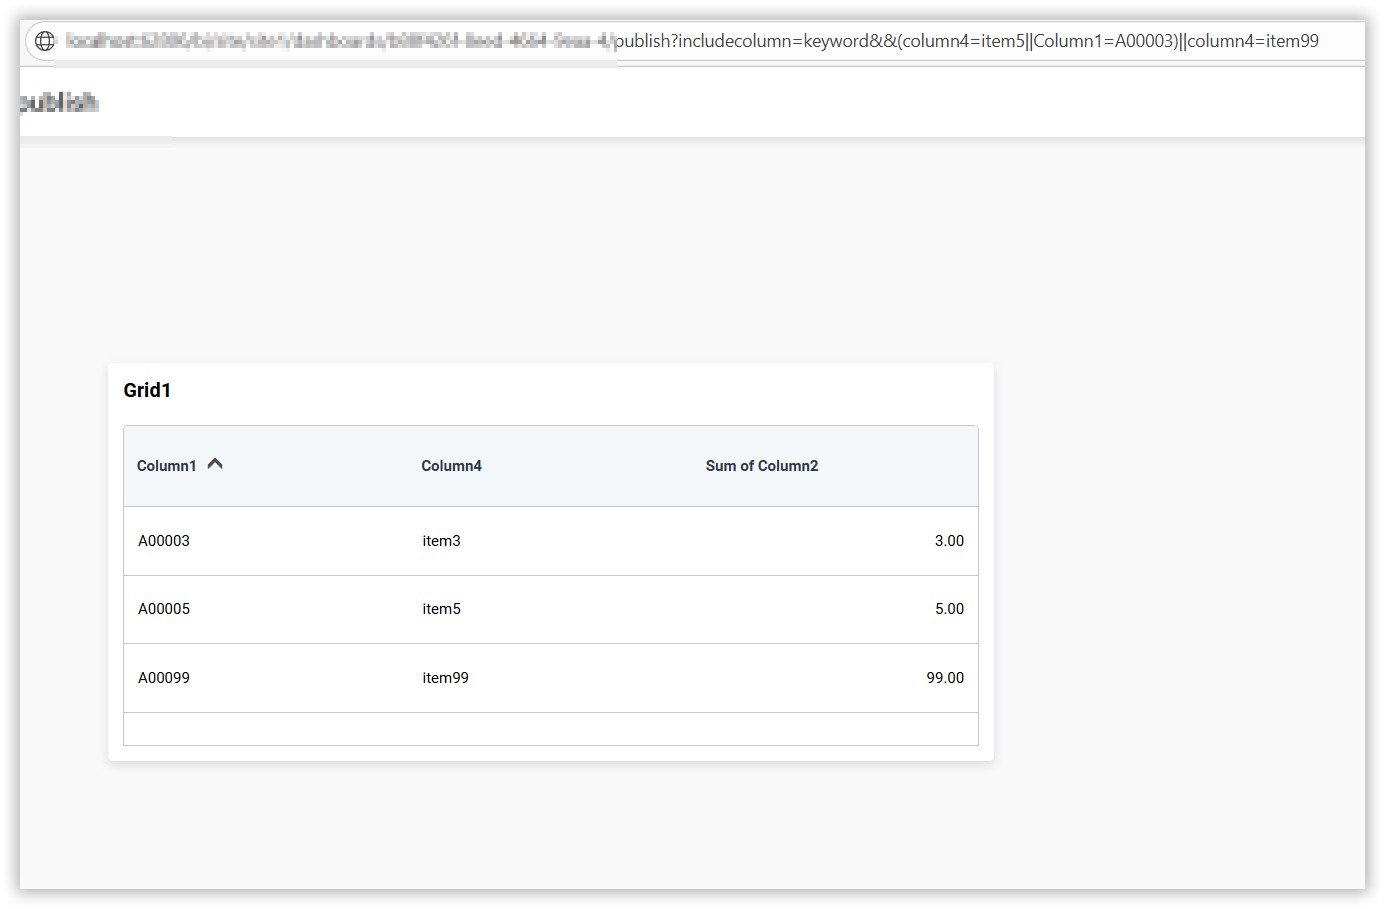This screenshot has height=909, width=1385.
Task: Select the A00003 cell
Action: (164, 541)
